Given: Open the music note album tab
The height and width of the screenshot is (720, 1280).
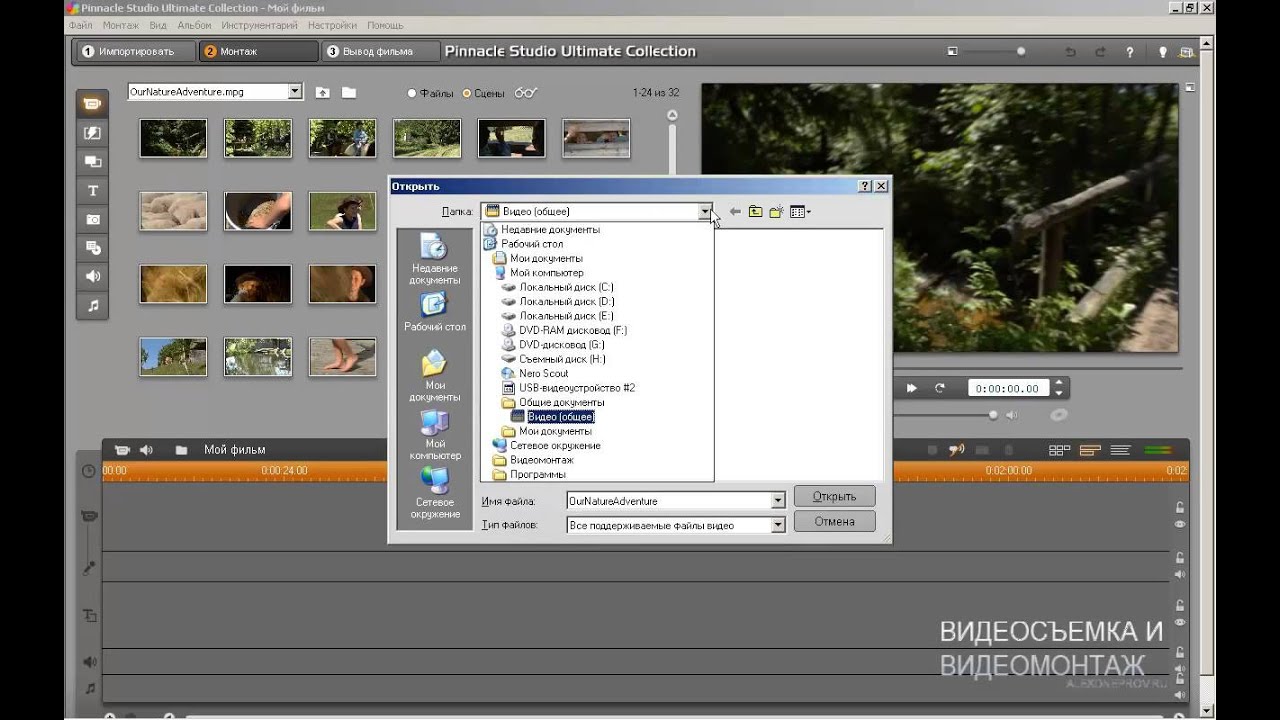Looking at the screenshot, I should click(x=92, y=306).
